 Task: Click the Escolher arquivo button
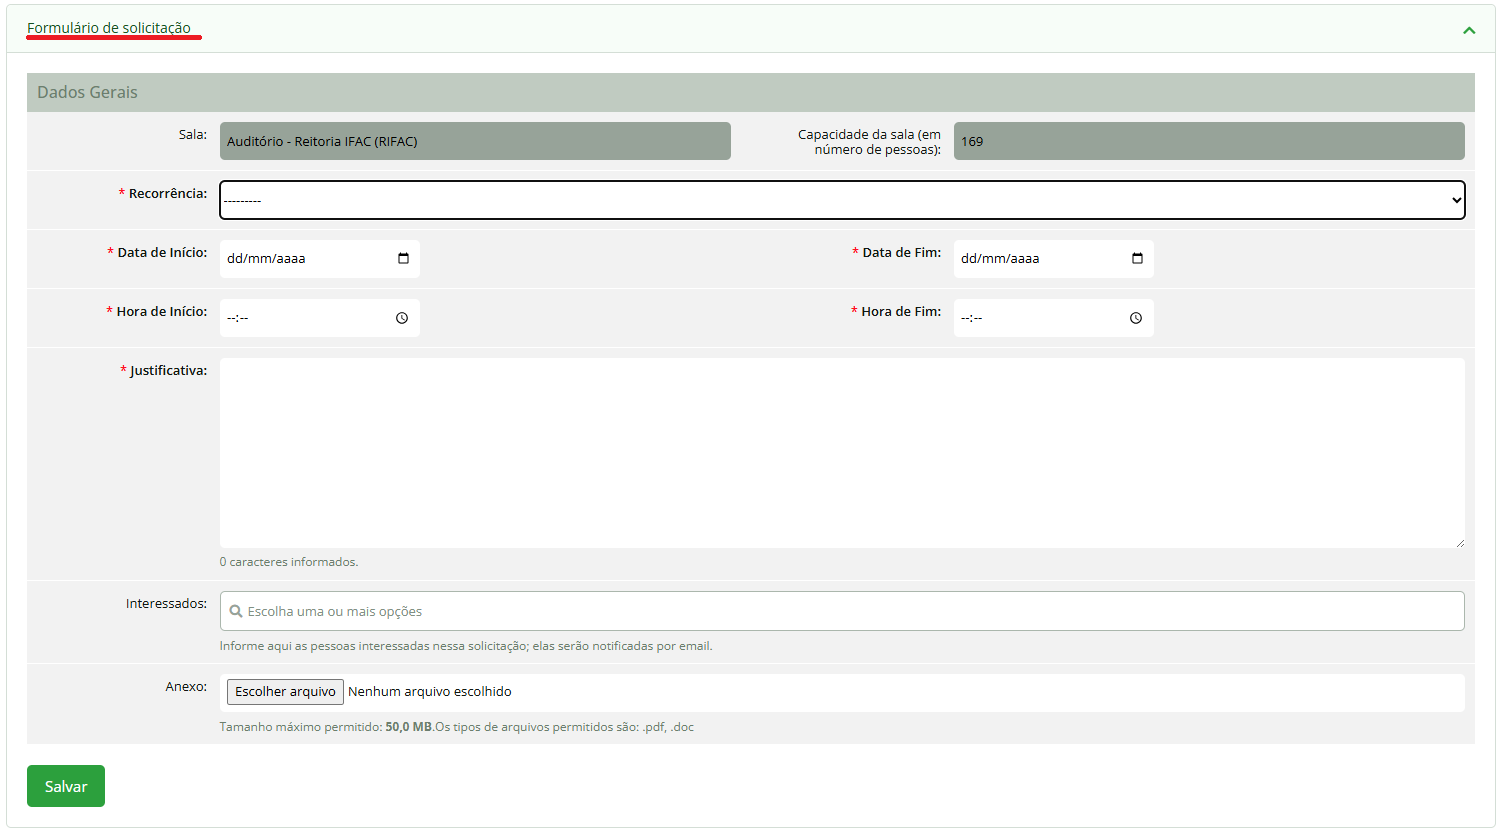[285, 692]
